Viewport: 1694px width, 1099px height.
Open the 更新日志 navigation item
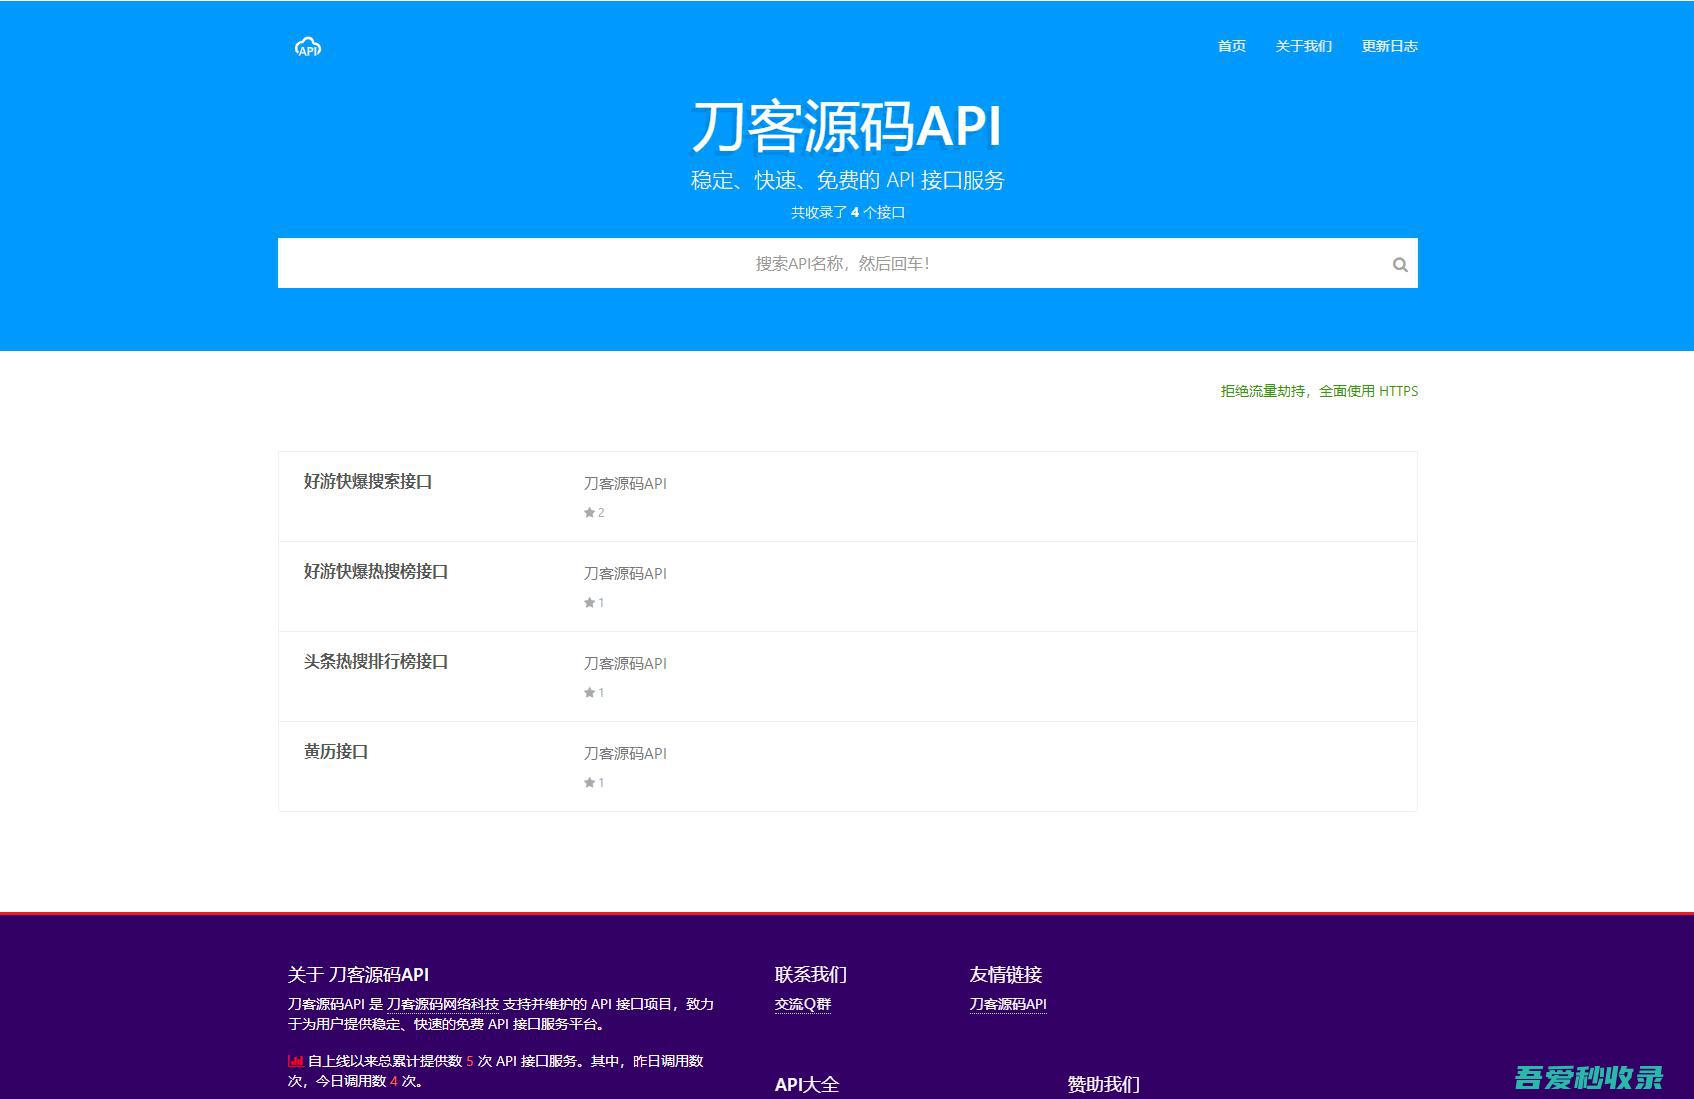point(1389,46)
